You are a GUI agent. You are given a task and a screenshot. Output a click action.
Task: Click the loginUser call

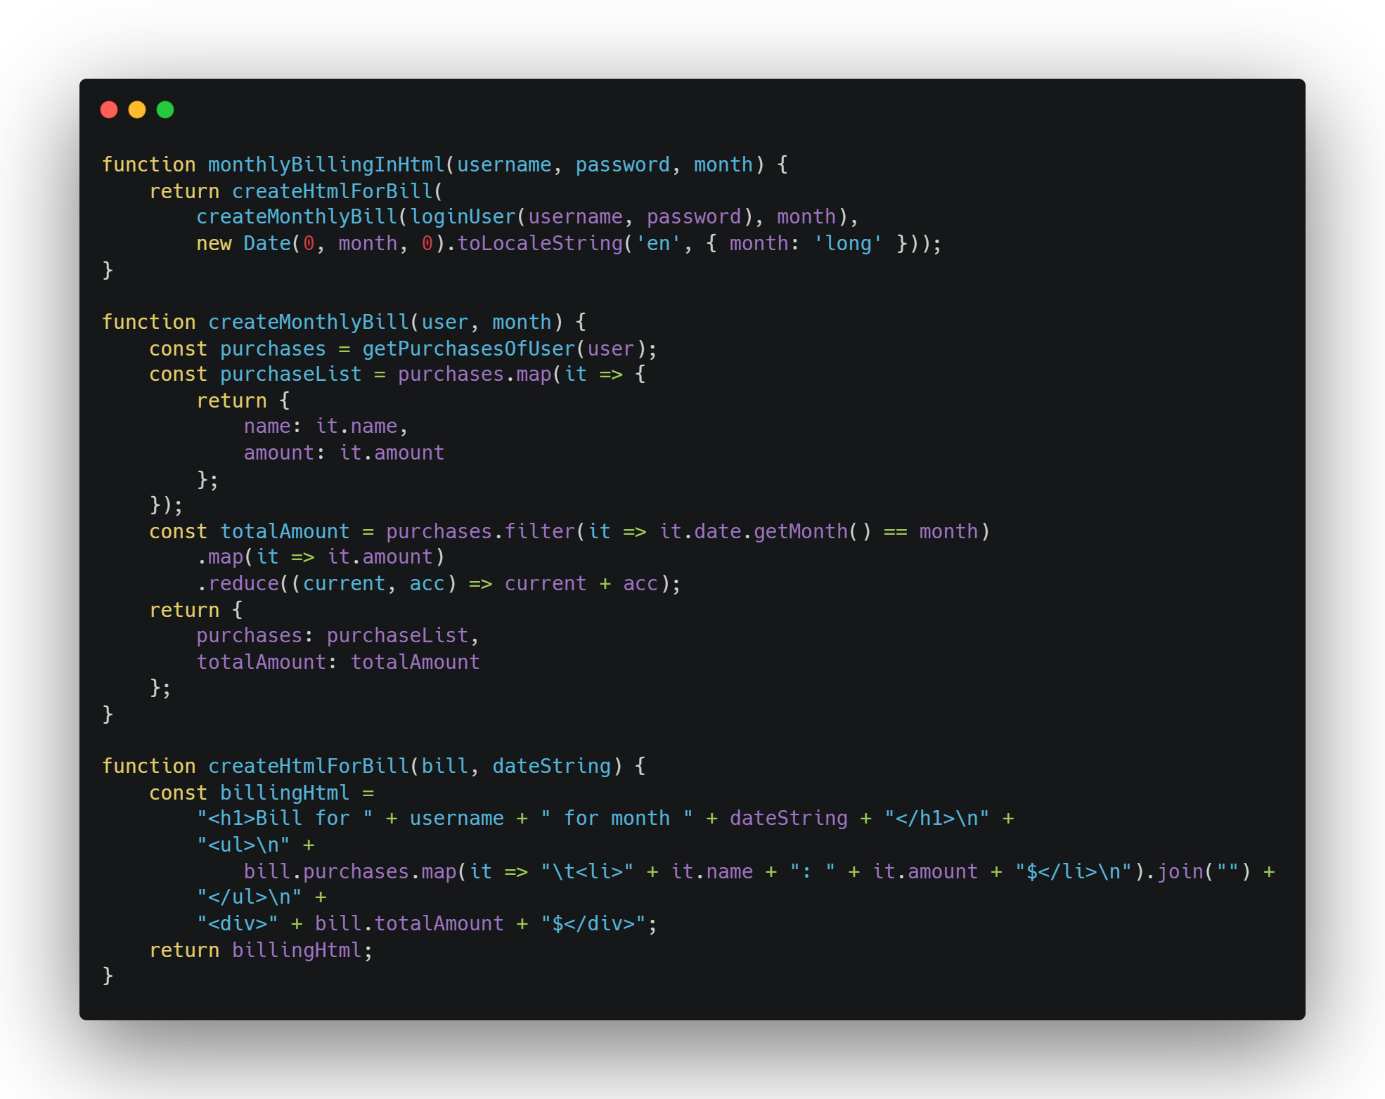(x=463, y=217)
